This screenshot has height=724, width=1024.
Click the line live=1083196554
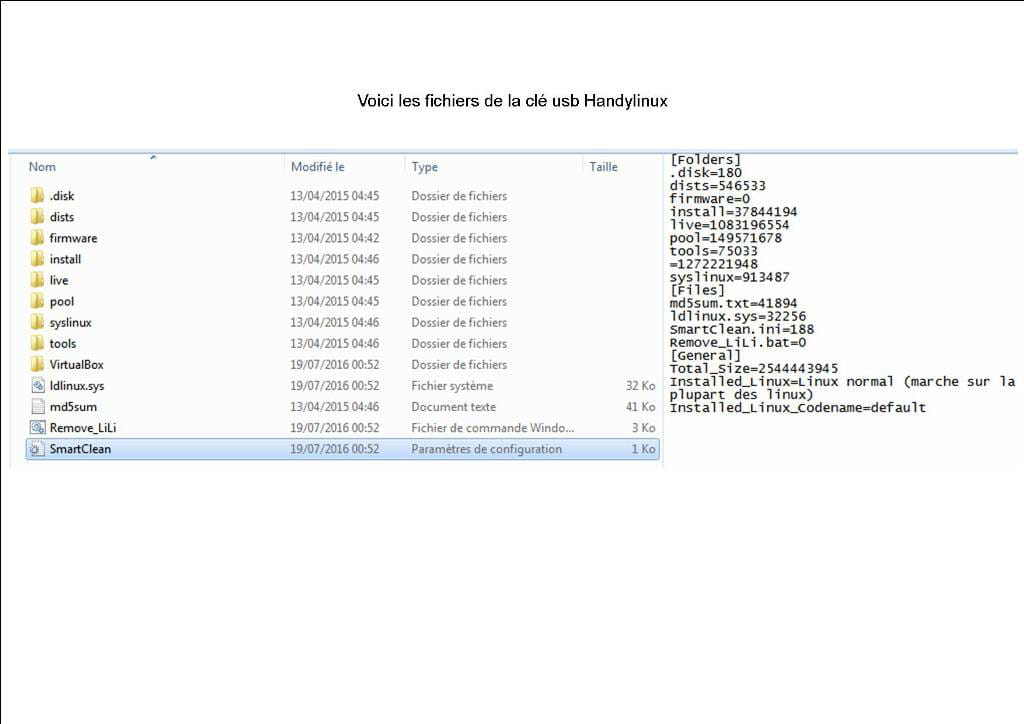729,225
